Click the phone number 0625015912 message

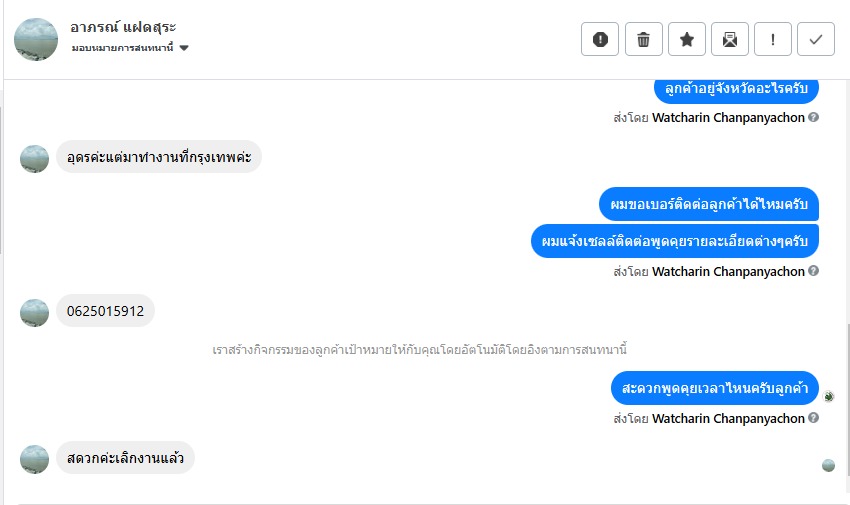105,311
